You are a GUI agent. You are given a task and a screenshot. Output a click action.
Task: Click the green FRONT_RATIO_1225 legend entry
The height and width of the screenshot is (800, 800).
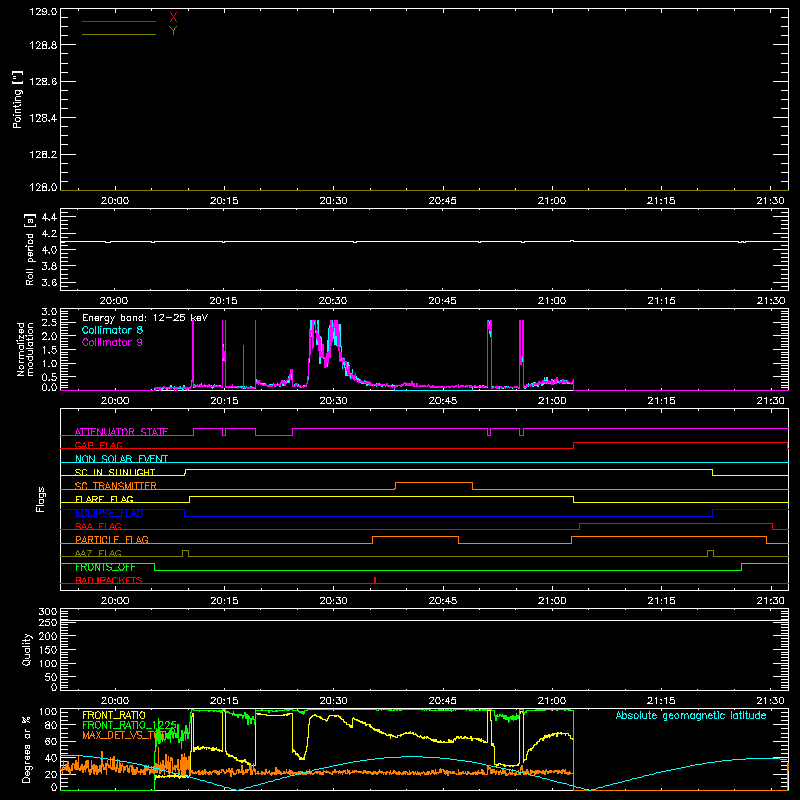(x=130, y=725)
